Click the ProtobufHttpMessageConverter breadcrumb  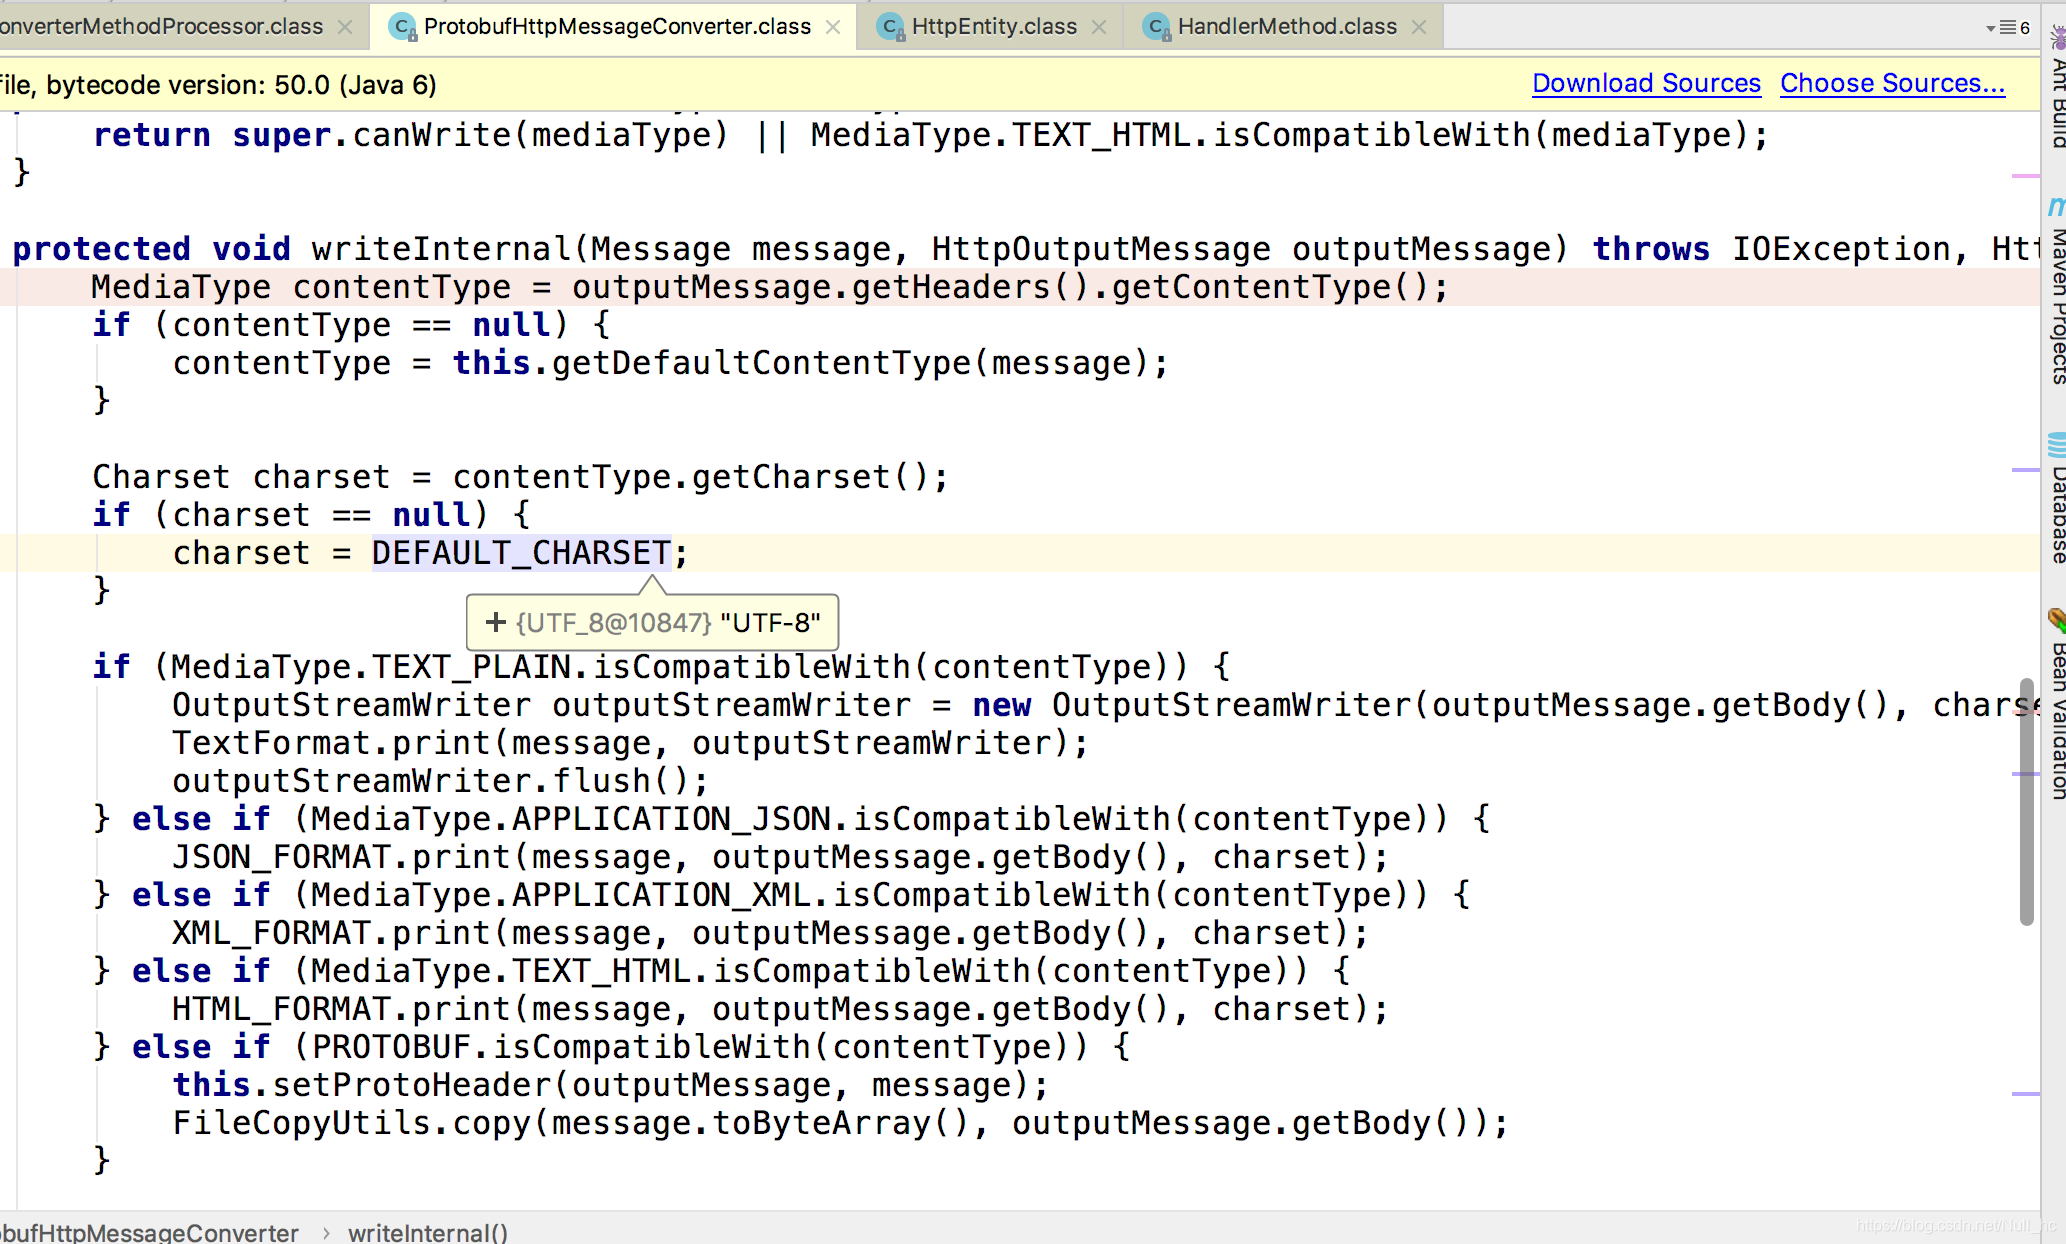click(150, 1232)
